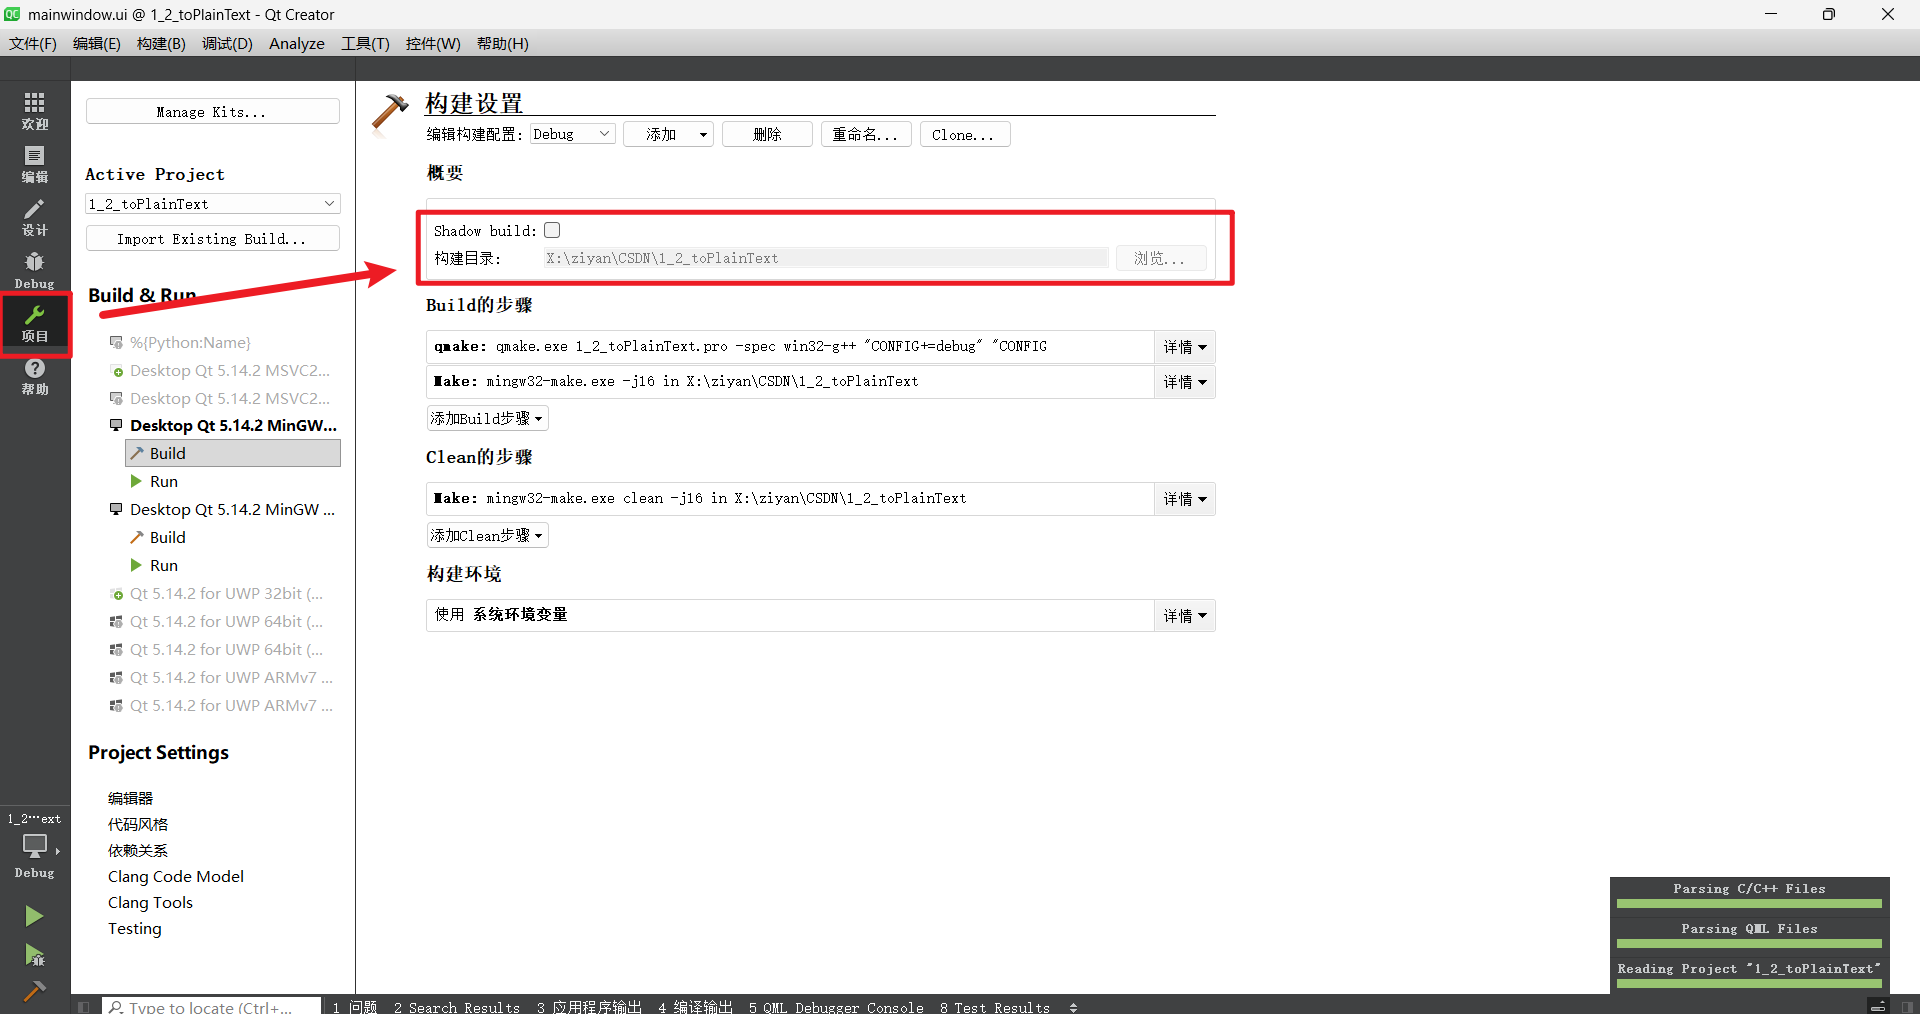Toggle right sidebar visibility icon
The height and width of the screenshot is (1014, 1920).
[1907, 1006]
